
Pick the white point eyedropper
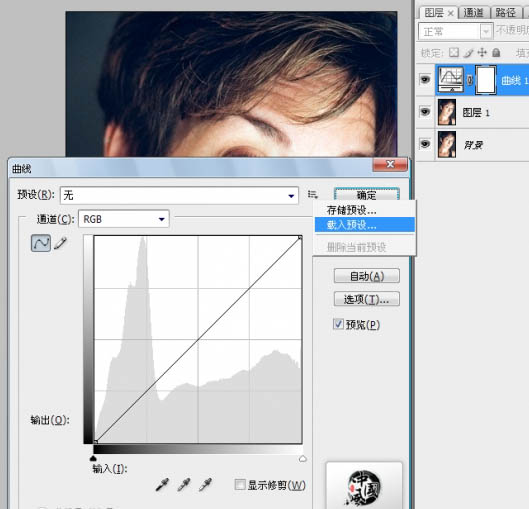coord(205,484)
